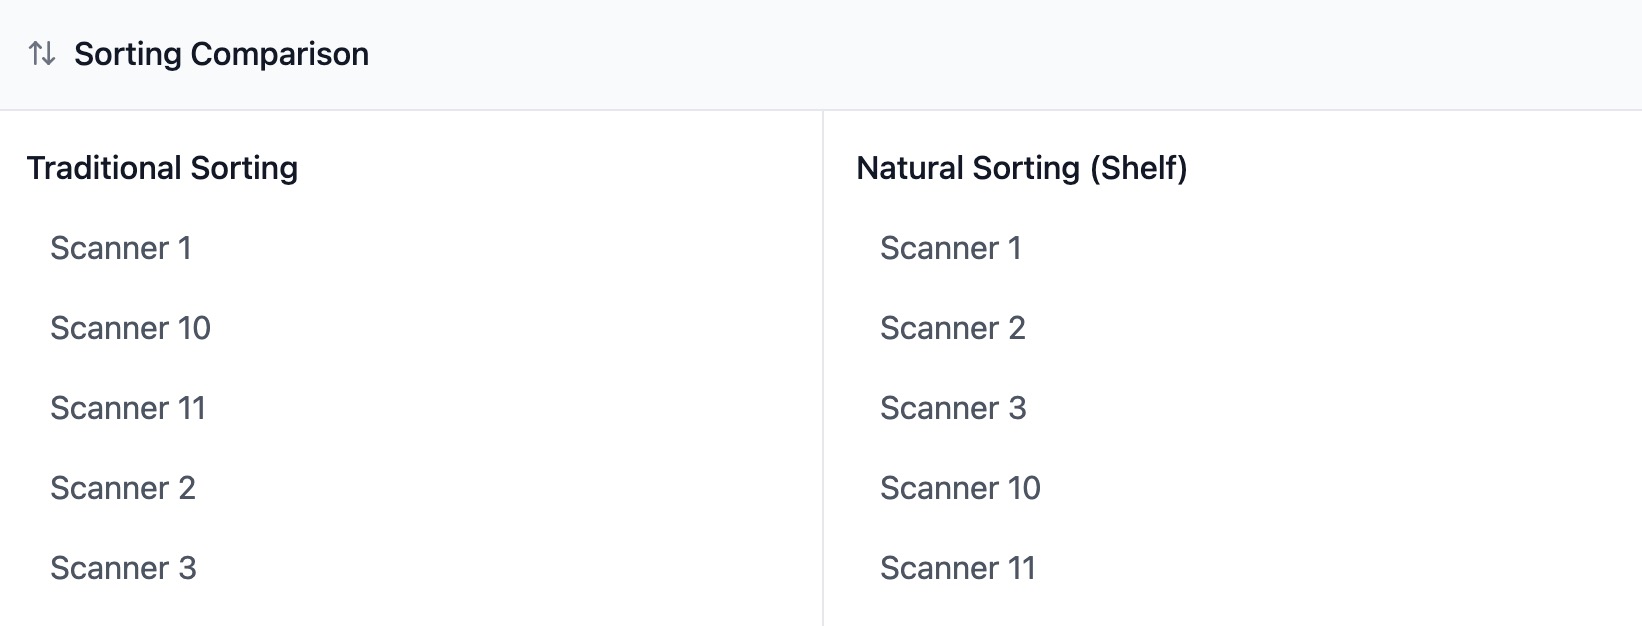Choose Scanner 11 under Natural Sorting
Viewport: 1642px width, 626px height.
[958, 568]
